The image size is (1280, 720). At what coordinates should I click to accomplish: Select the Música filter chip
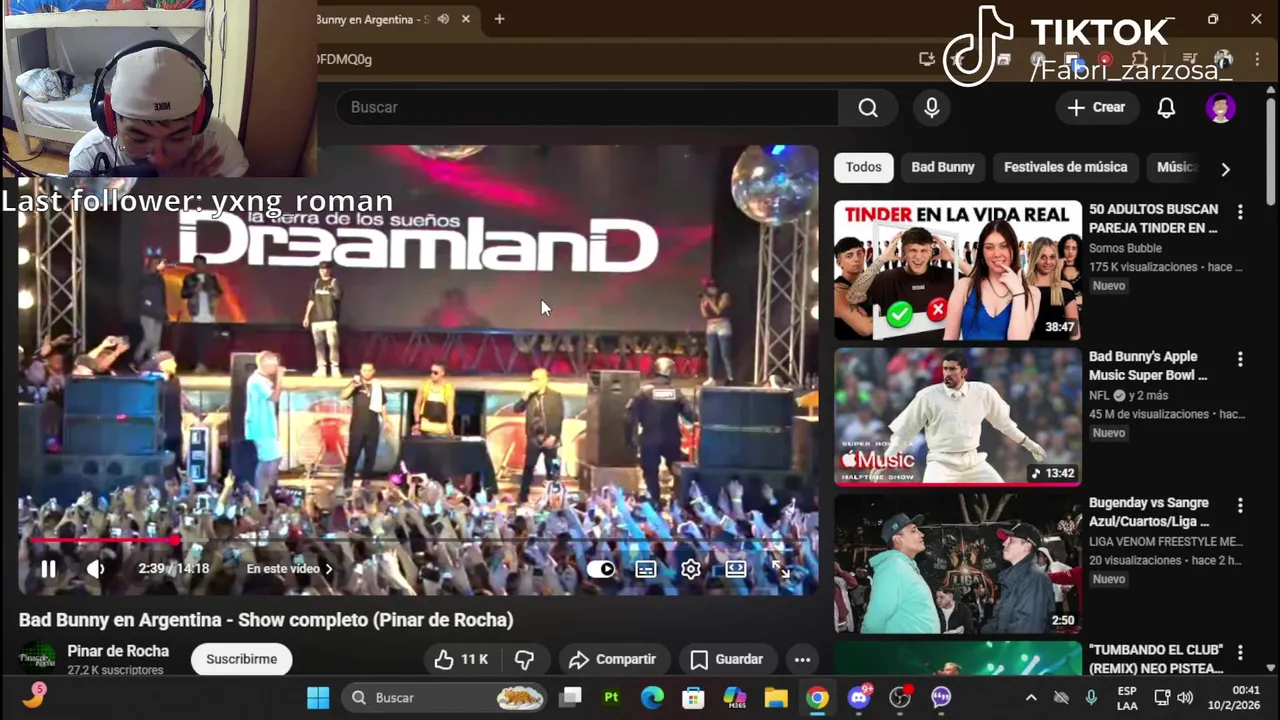(1176, 167)
